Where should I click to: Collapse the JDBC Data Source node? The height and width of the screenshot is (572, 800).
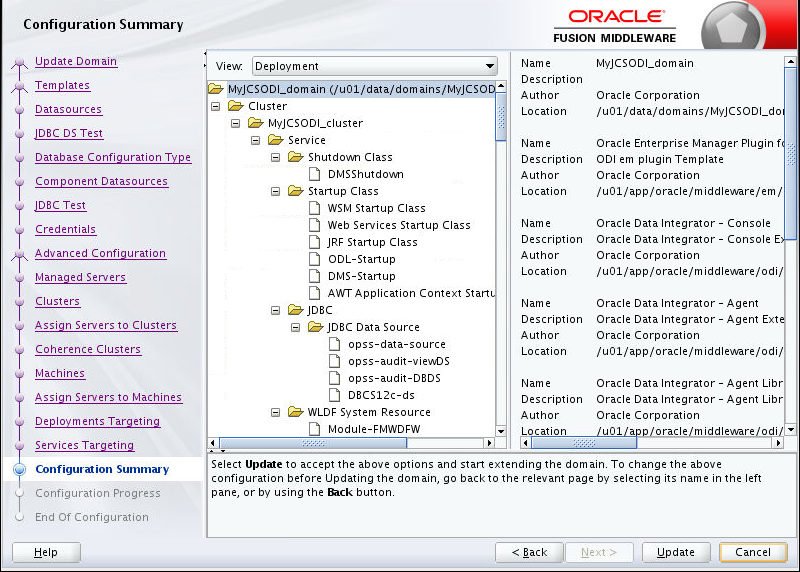295,328
